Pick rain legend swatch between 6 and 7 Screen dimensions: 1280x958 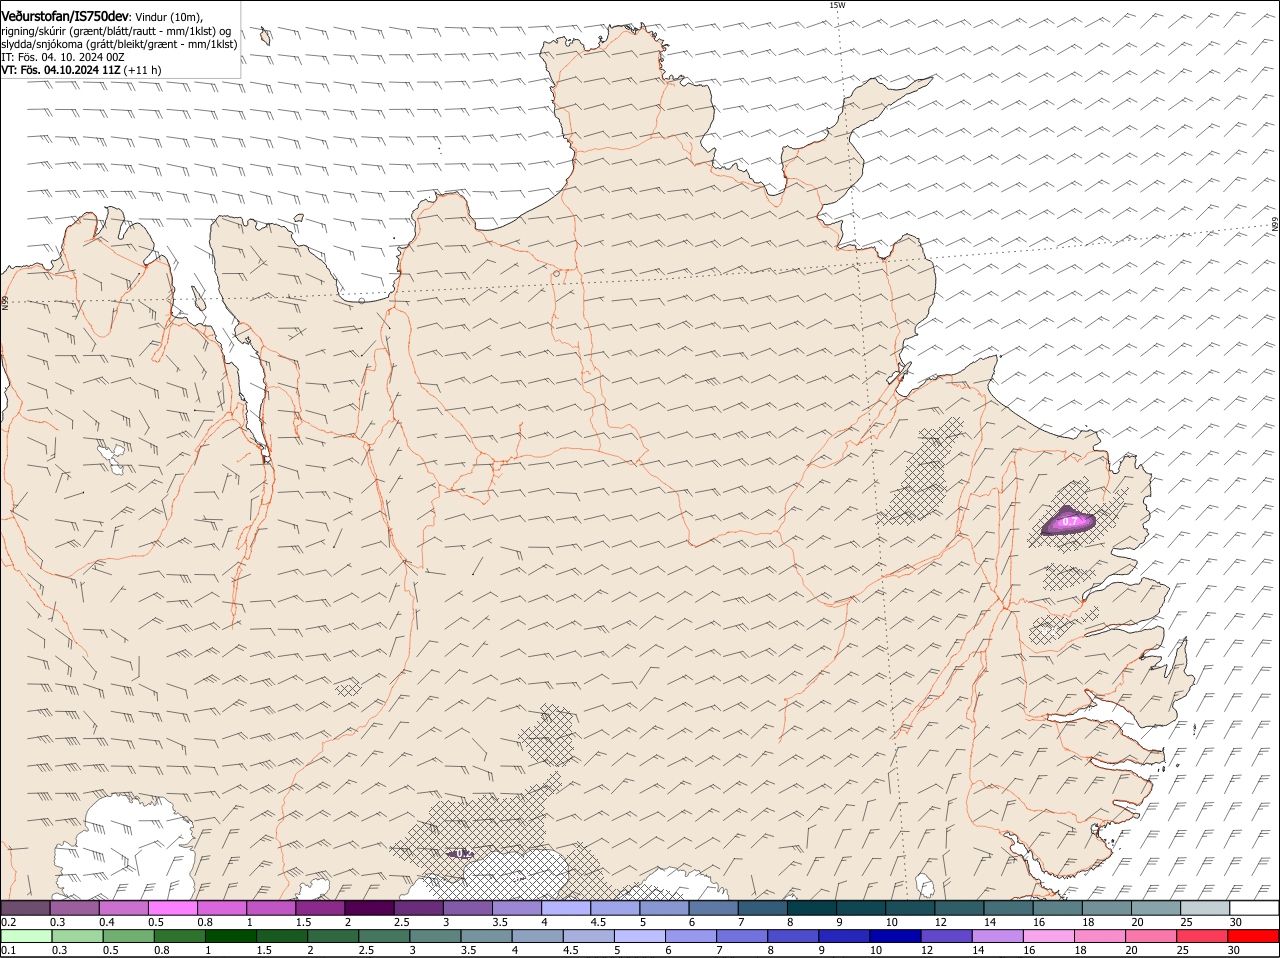(x=691, y=936)
